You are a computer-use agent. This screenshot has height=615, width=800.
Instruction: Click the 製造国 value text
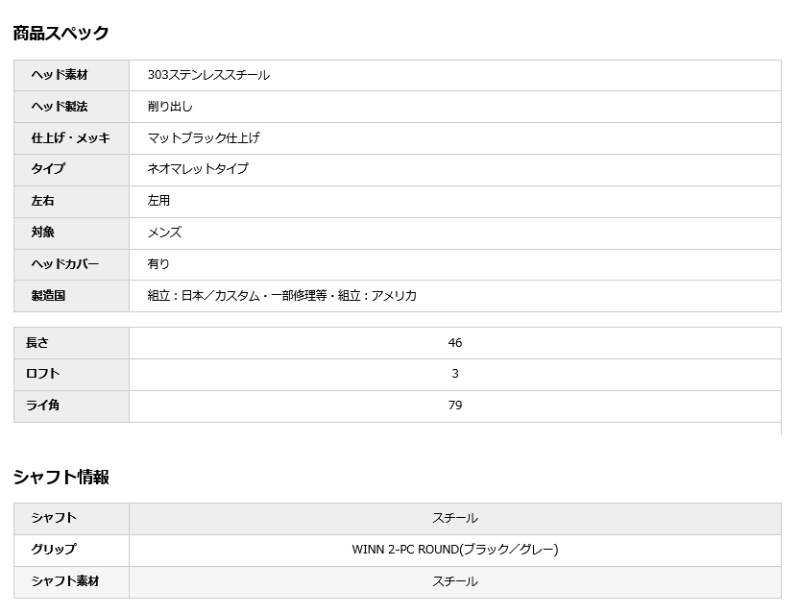click(281, 296)
